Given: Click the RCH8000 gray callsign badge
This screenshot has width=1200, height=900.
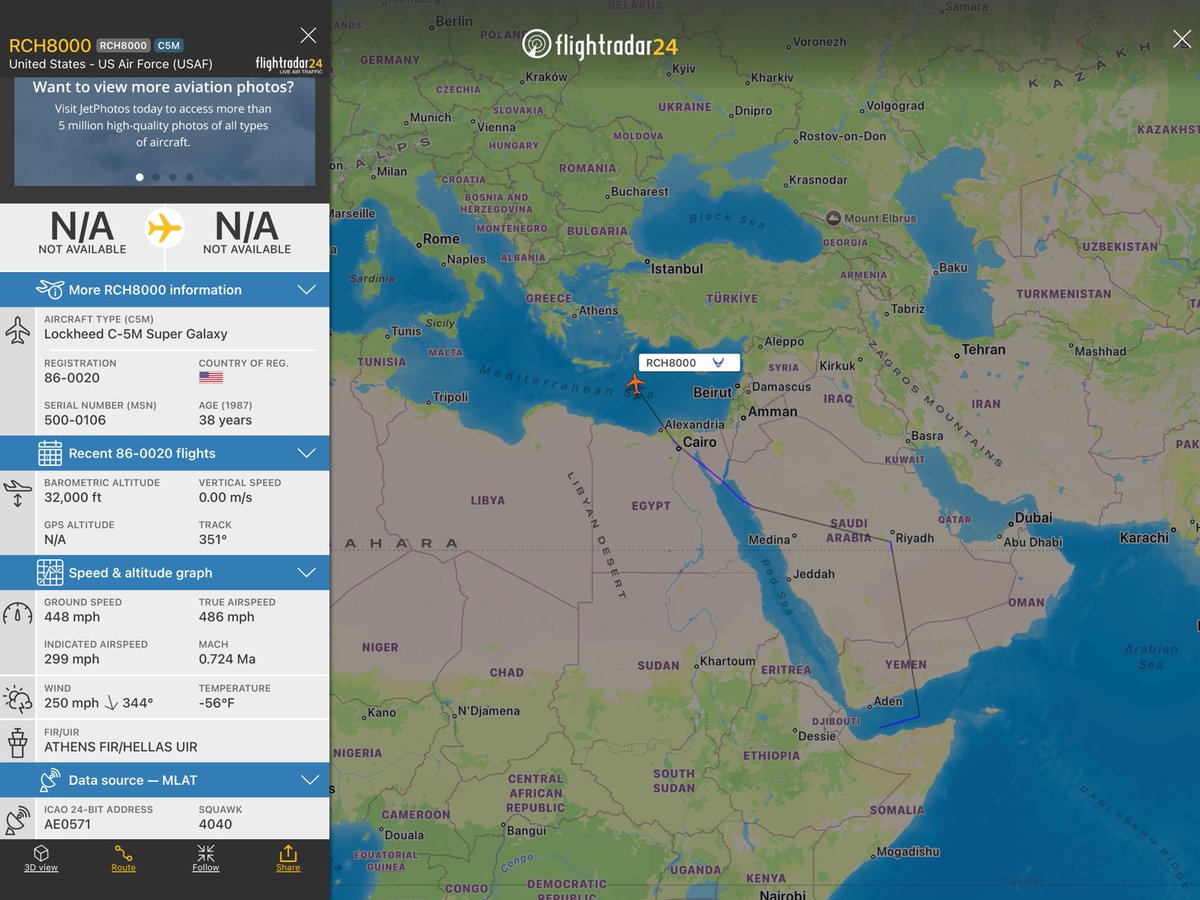Looking at the screenshot, I should tap(123, 45).
